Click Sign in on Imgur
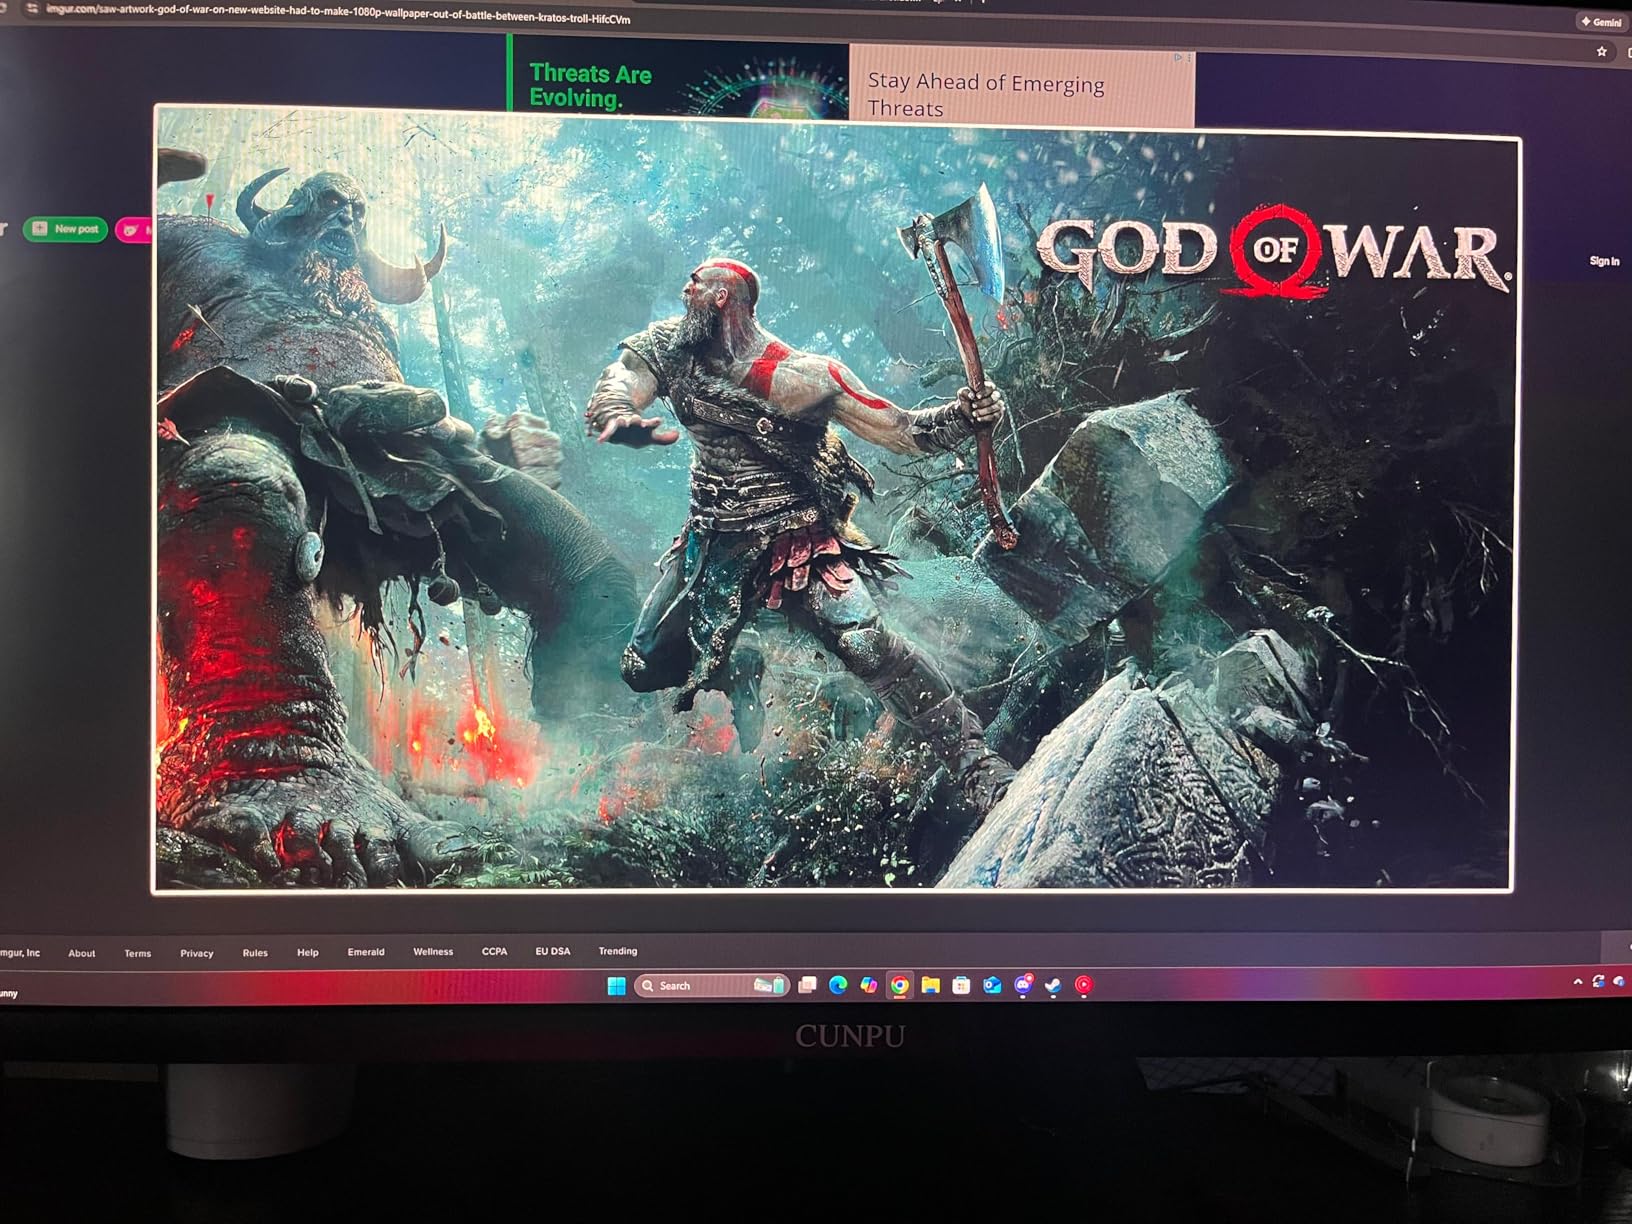1632x1224 pixels. click(1604, 261)
